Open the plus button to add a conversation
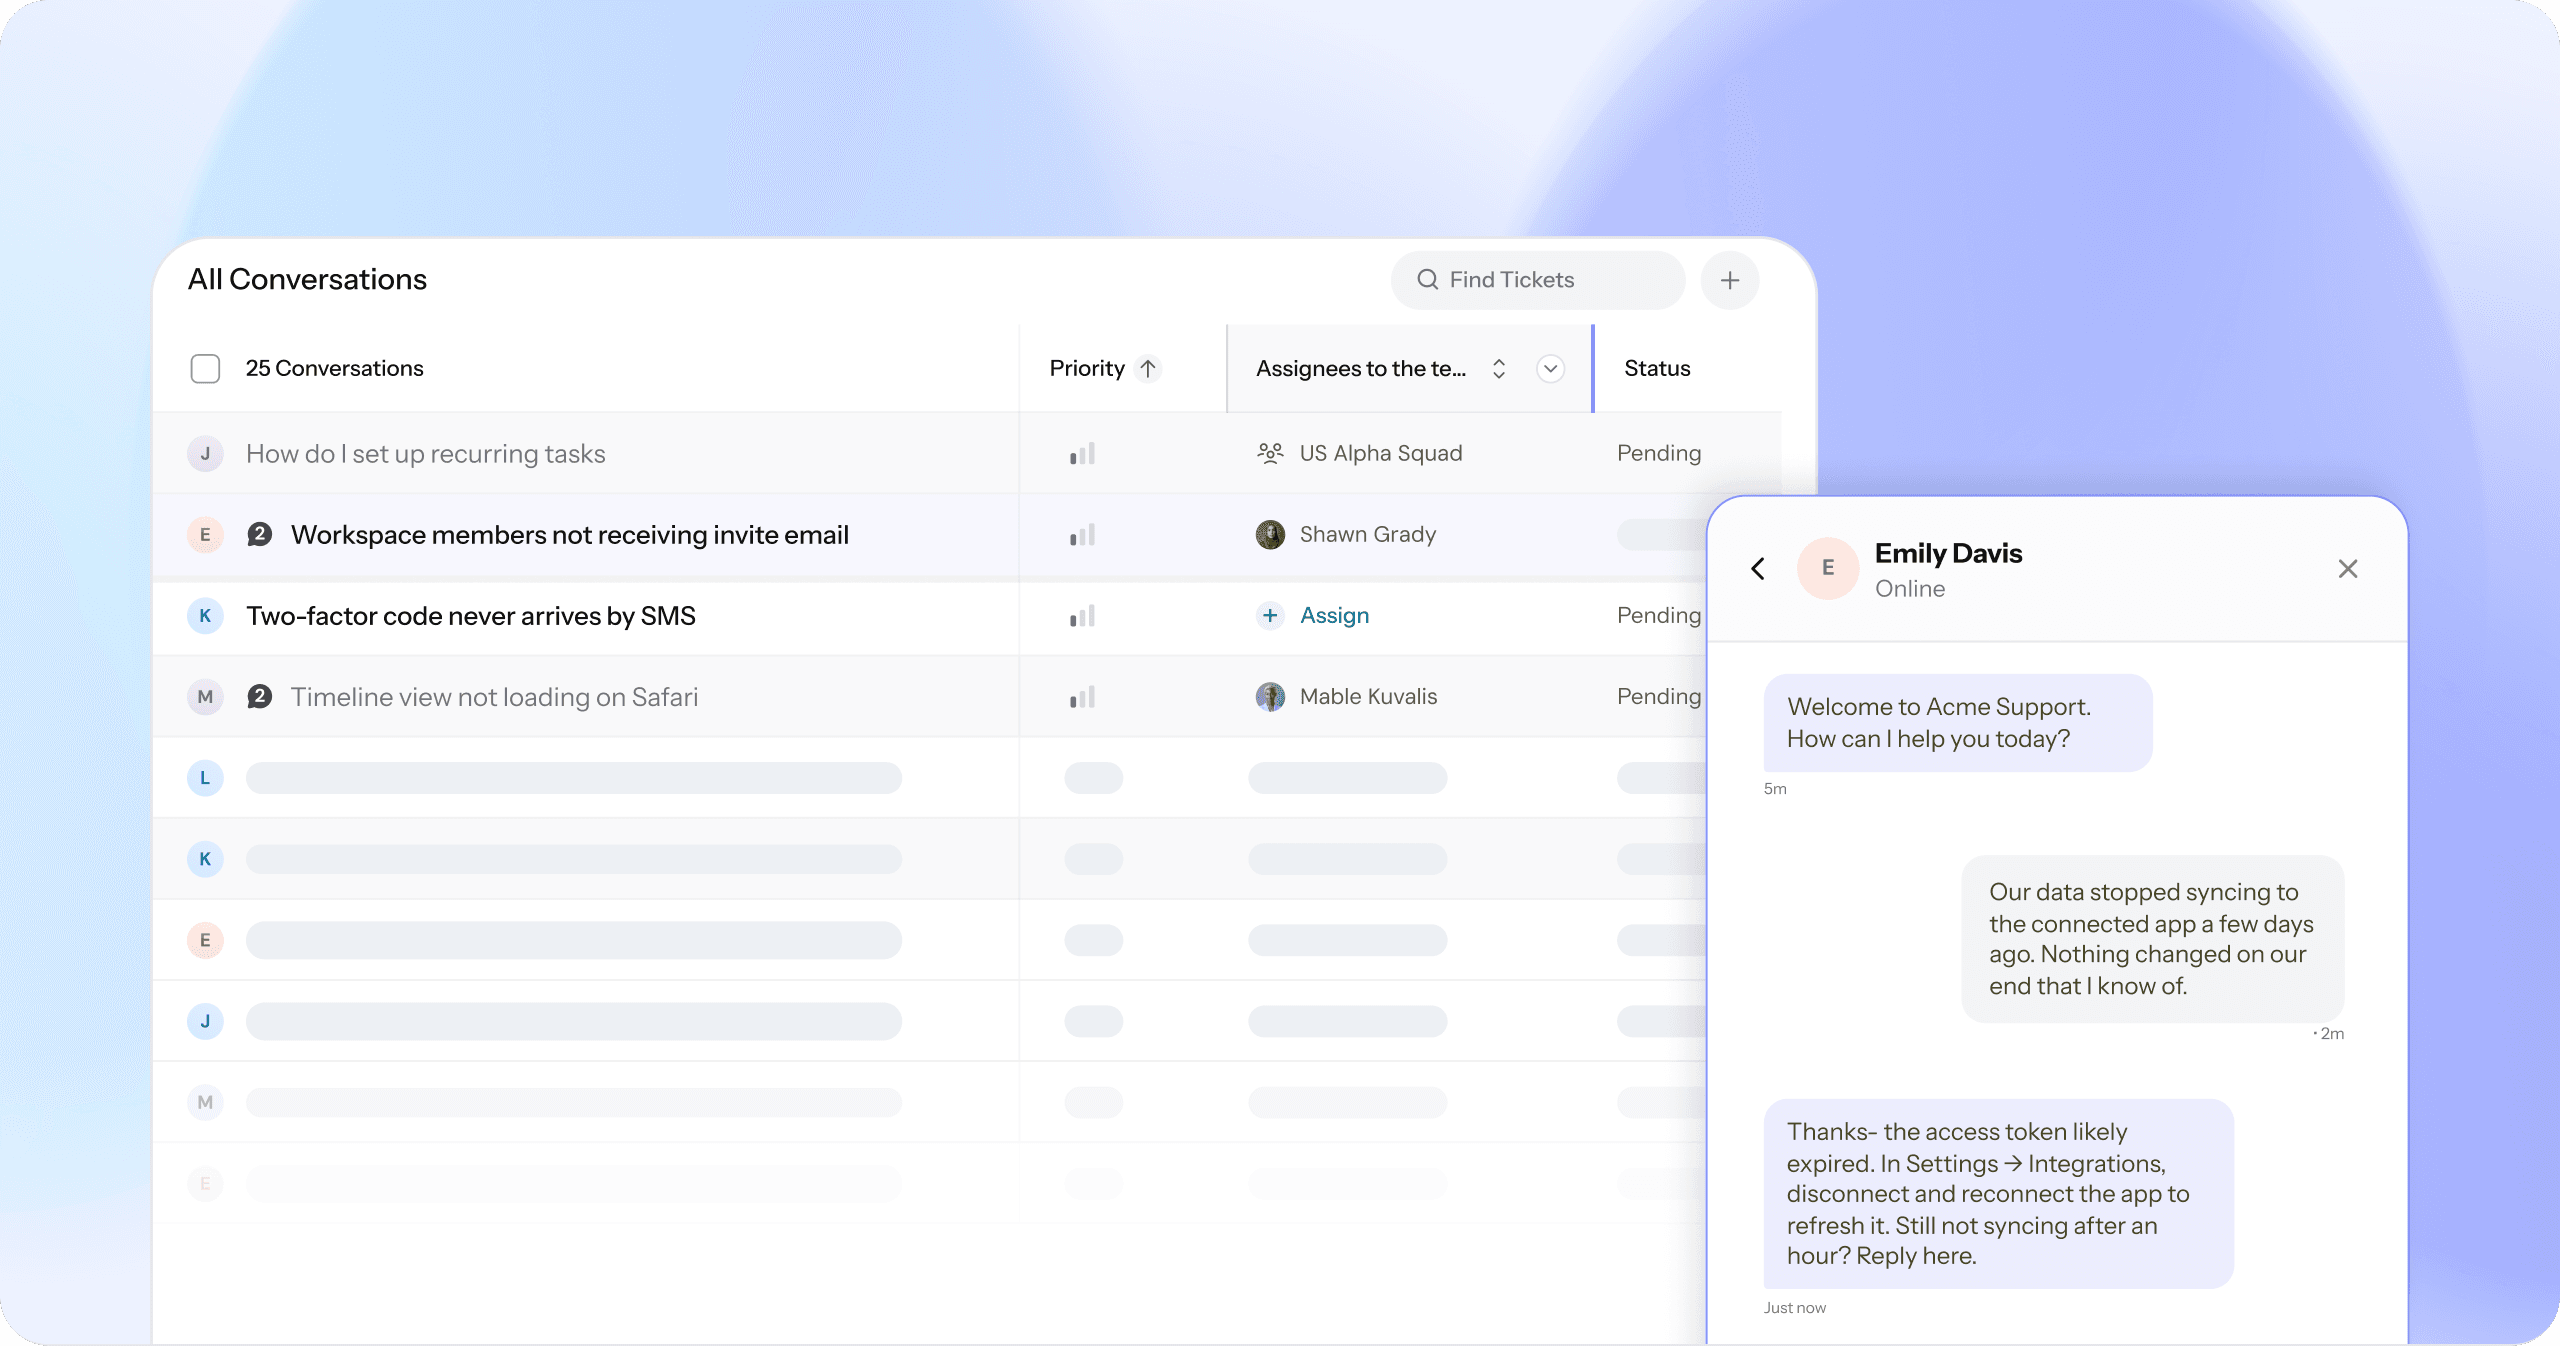2560x1346 pixels. pyautogui.click(x=1730, y=280)
